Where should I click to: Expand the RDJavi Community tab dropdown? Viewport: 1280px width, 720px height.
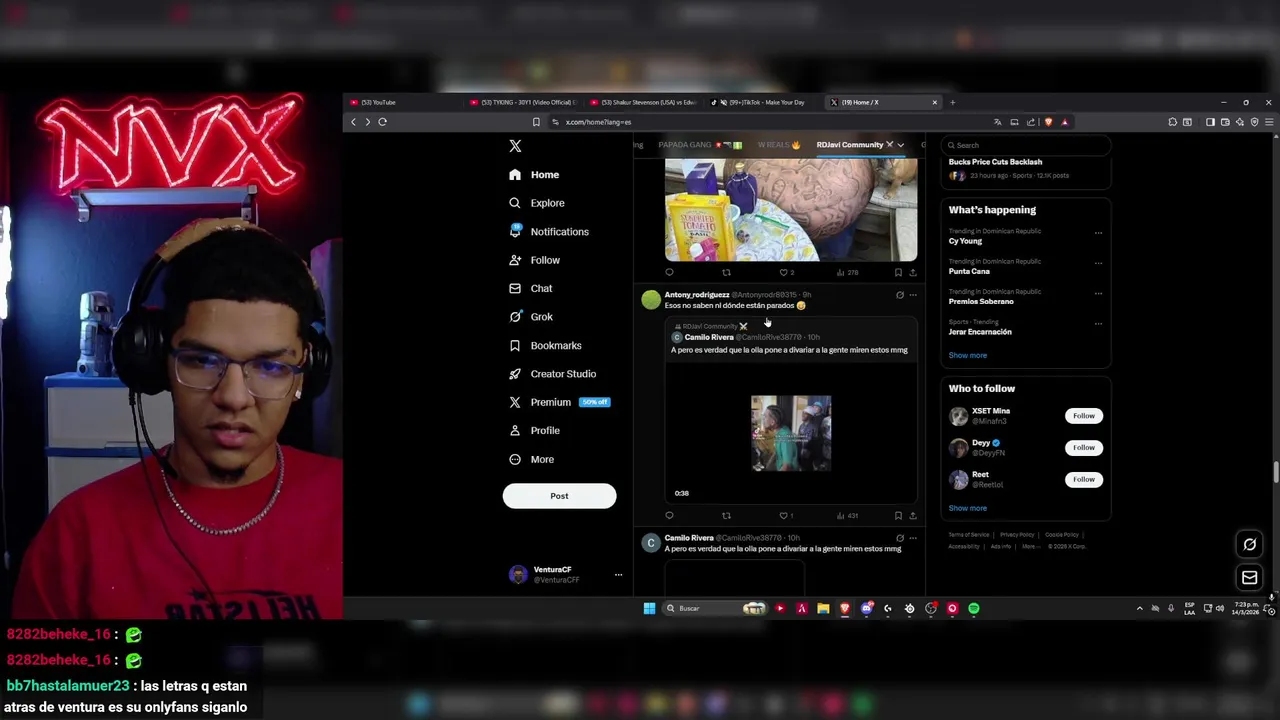[900, 145]
